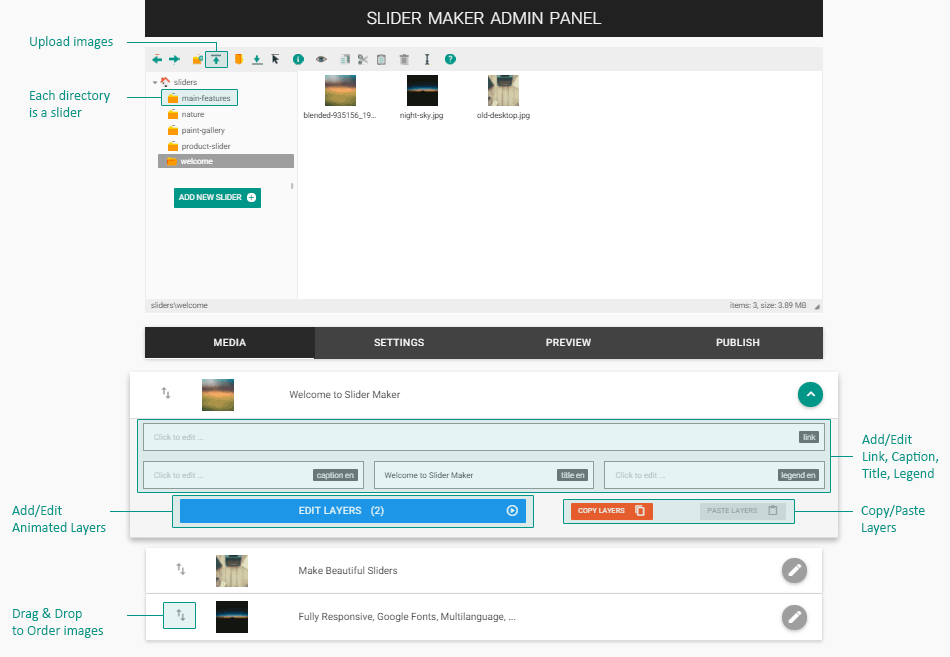Click the rename text-cursor icon
The height and width of the screenshot is (657, 950).
(x=427, y=59)
